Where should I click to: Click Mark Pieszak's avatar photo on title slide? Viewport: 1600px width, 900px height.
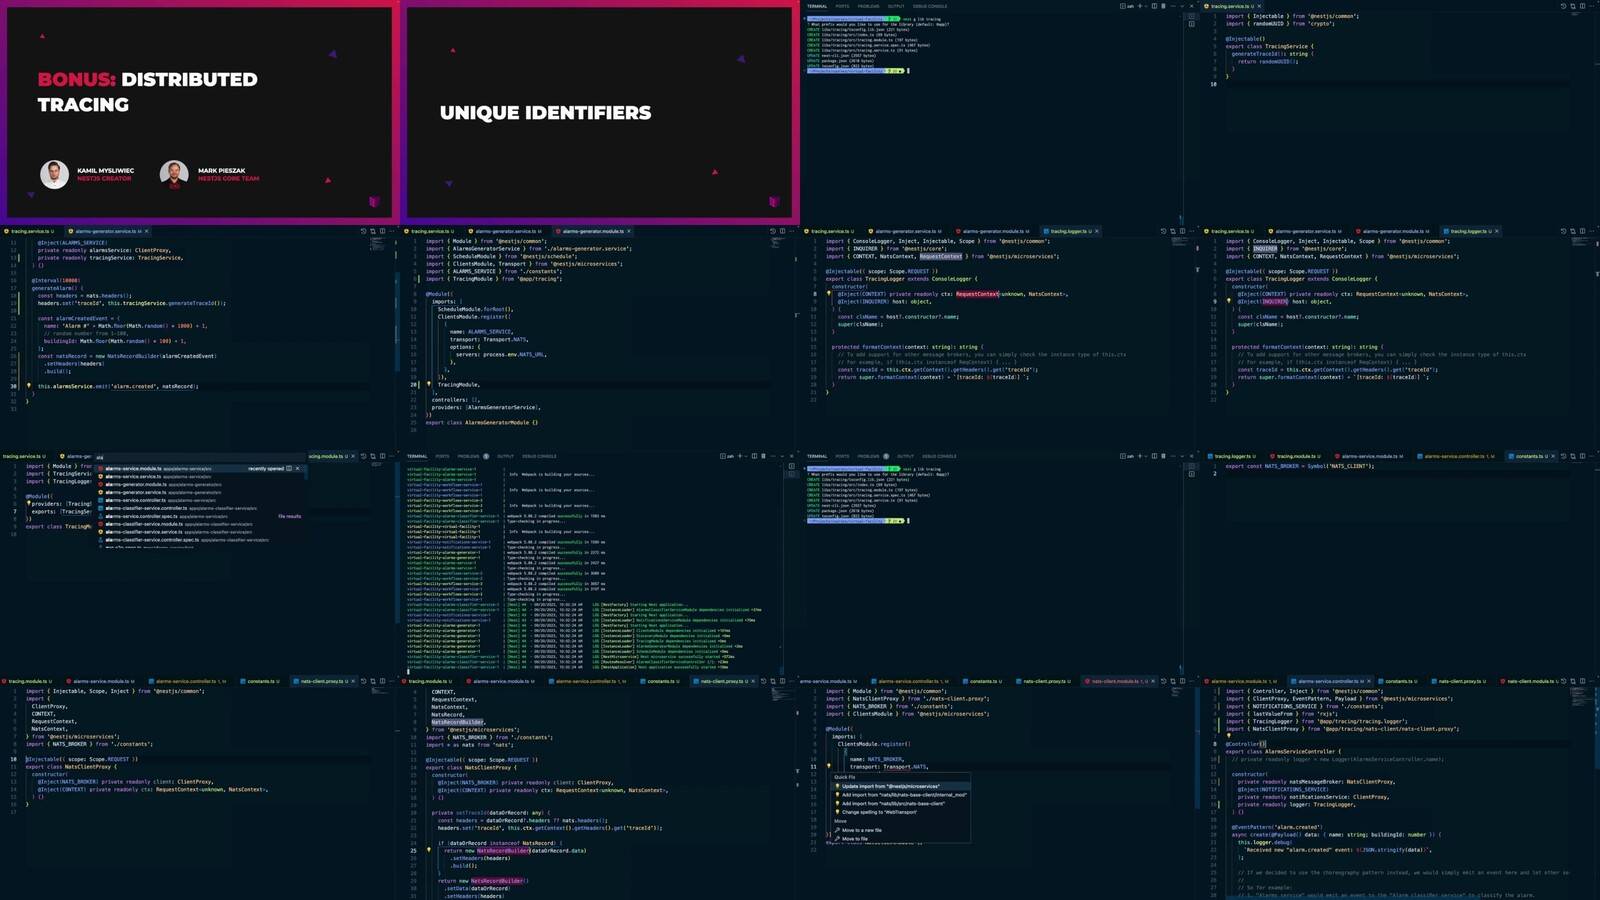174,174
